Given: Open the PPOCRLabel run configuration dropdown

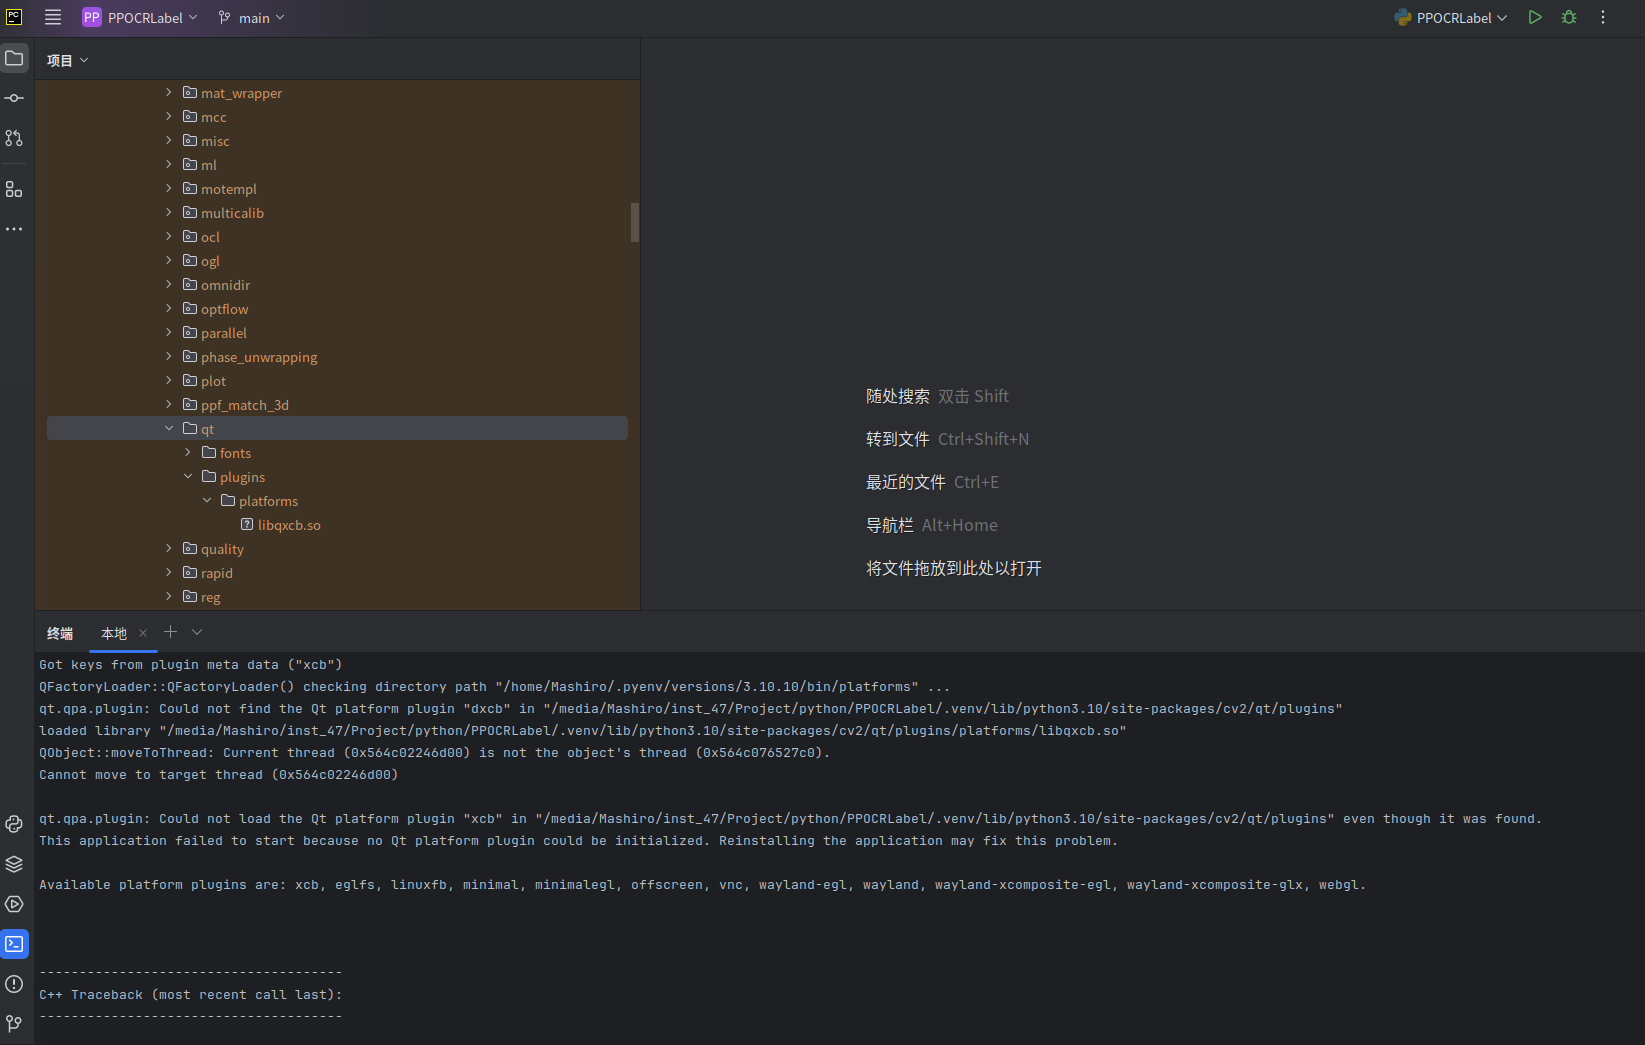Looking at the screenshot, I should (x=1451, y=17).
